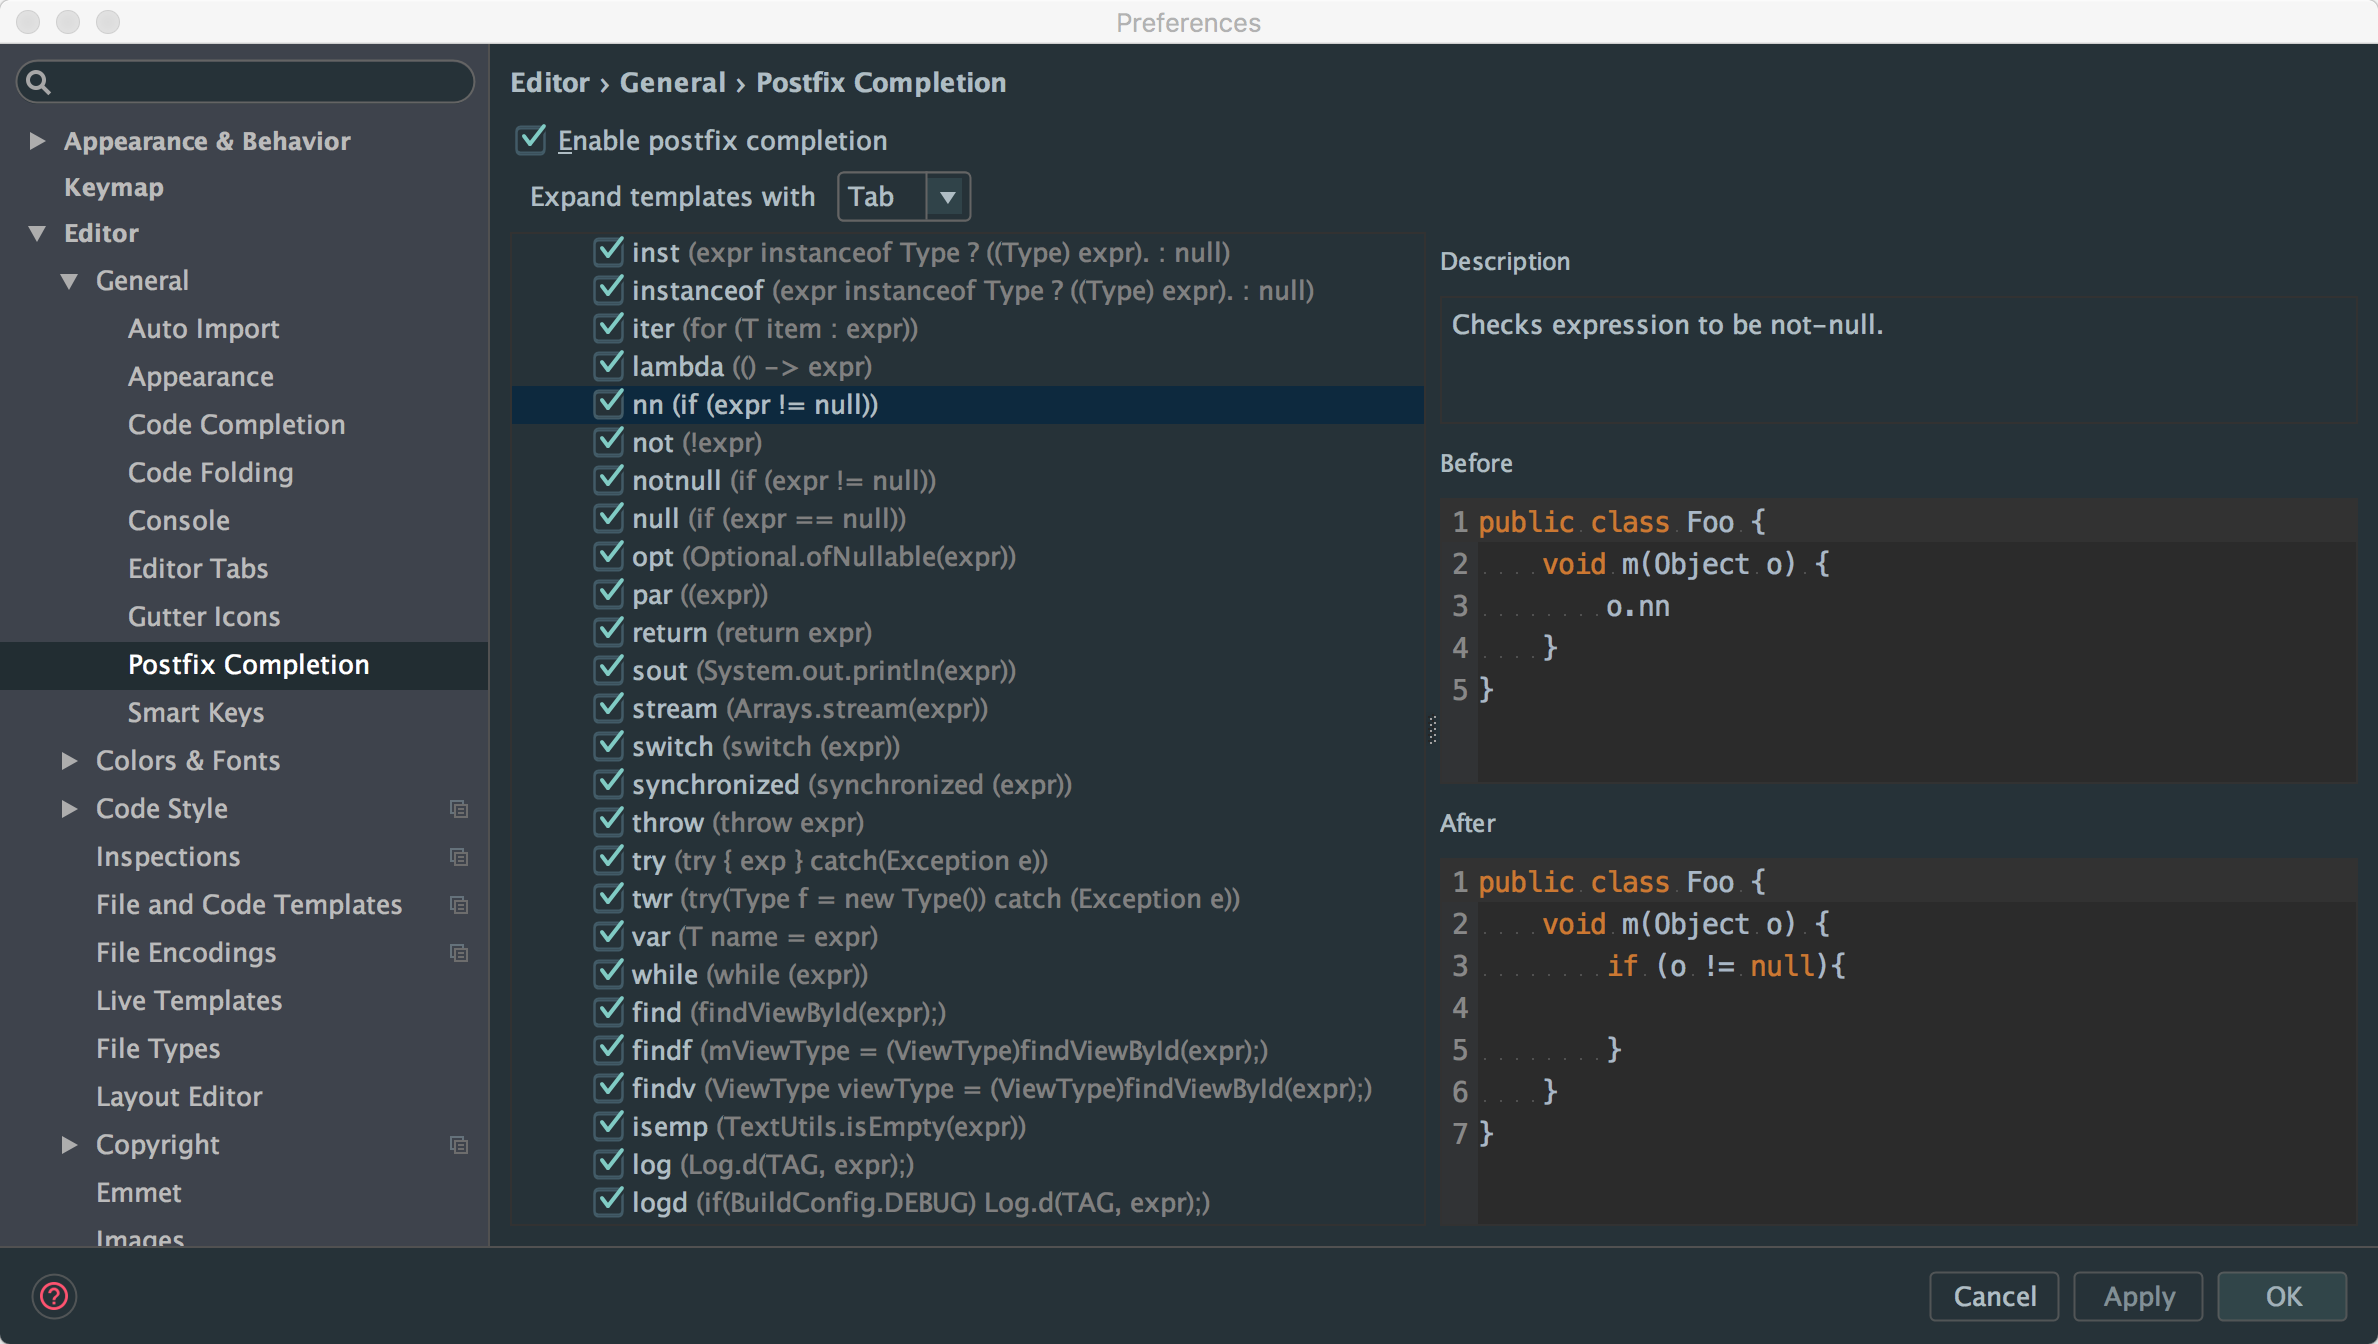The image size is (2378, 1344).
Task: Expand the Appearance & Behavior section
Action: tap(37, 141)
